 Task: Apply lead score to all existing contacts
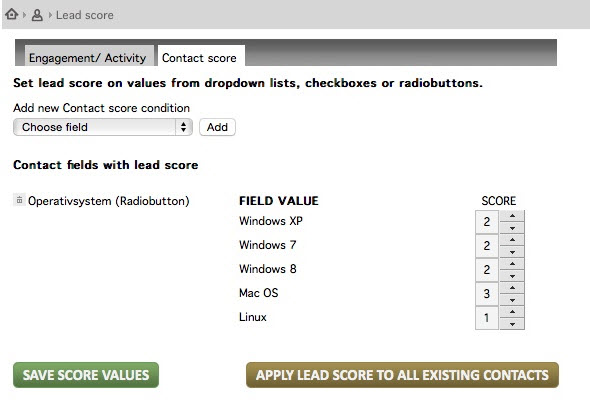(402, 375)
